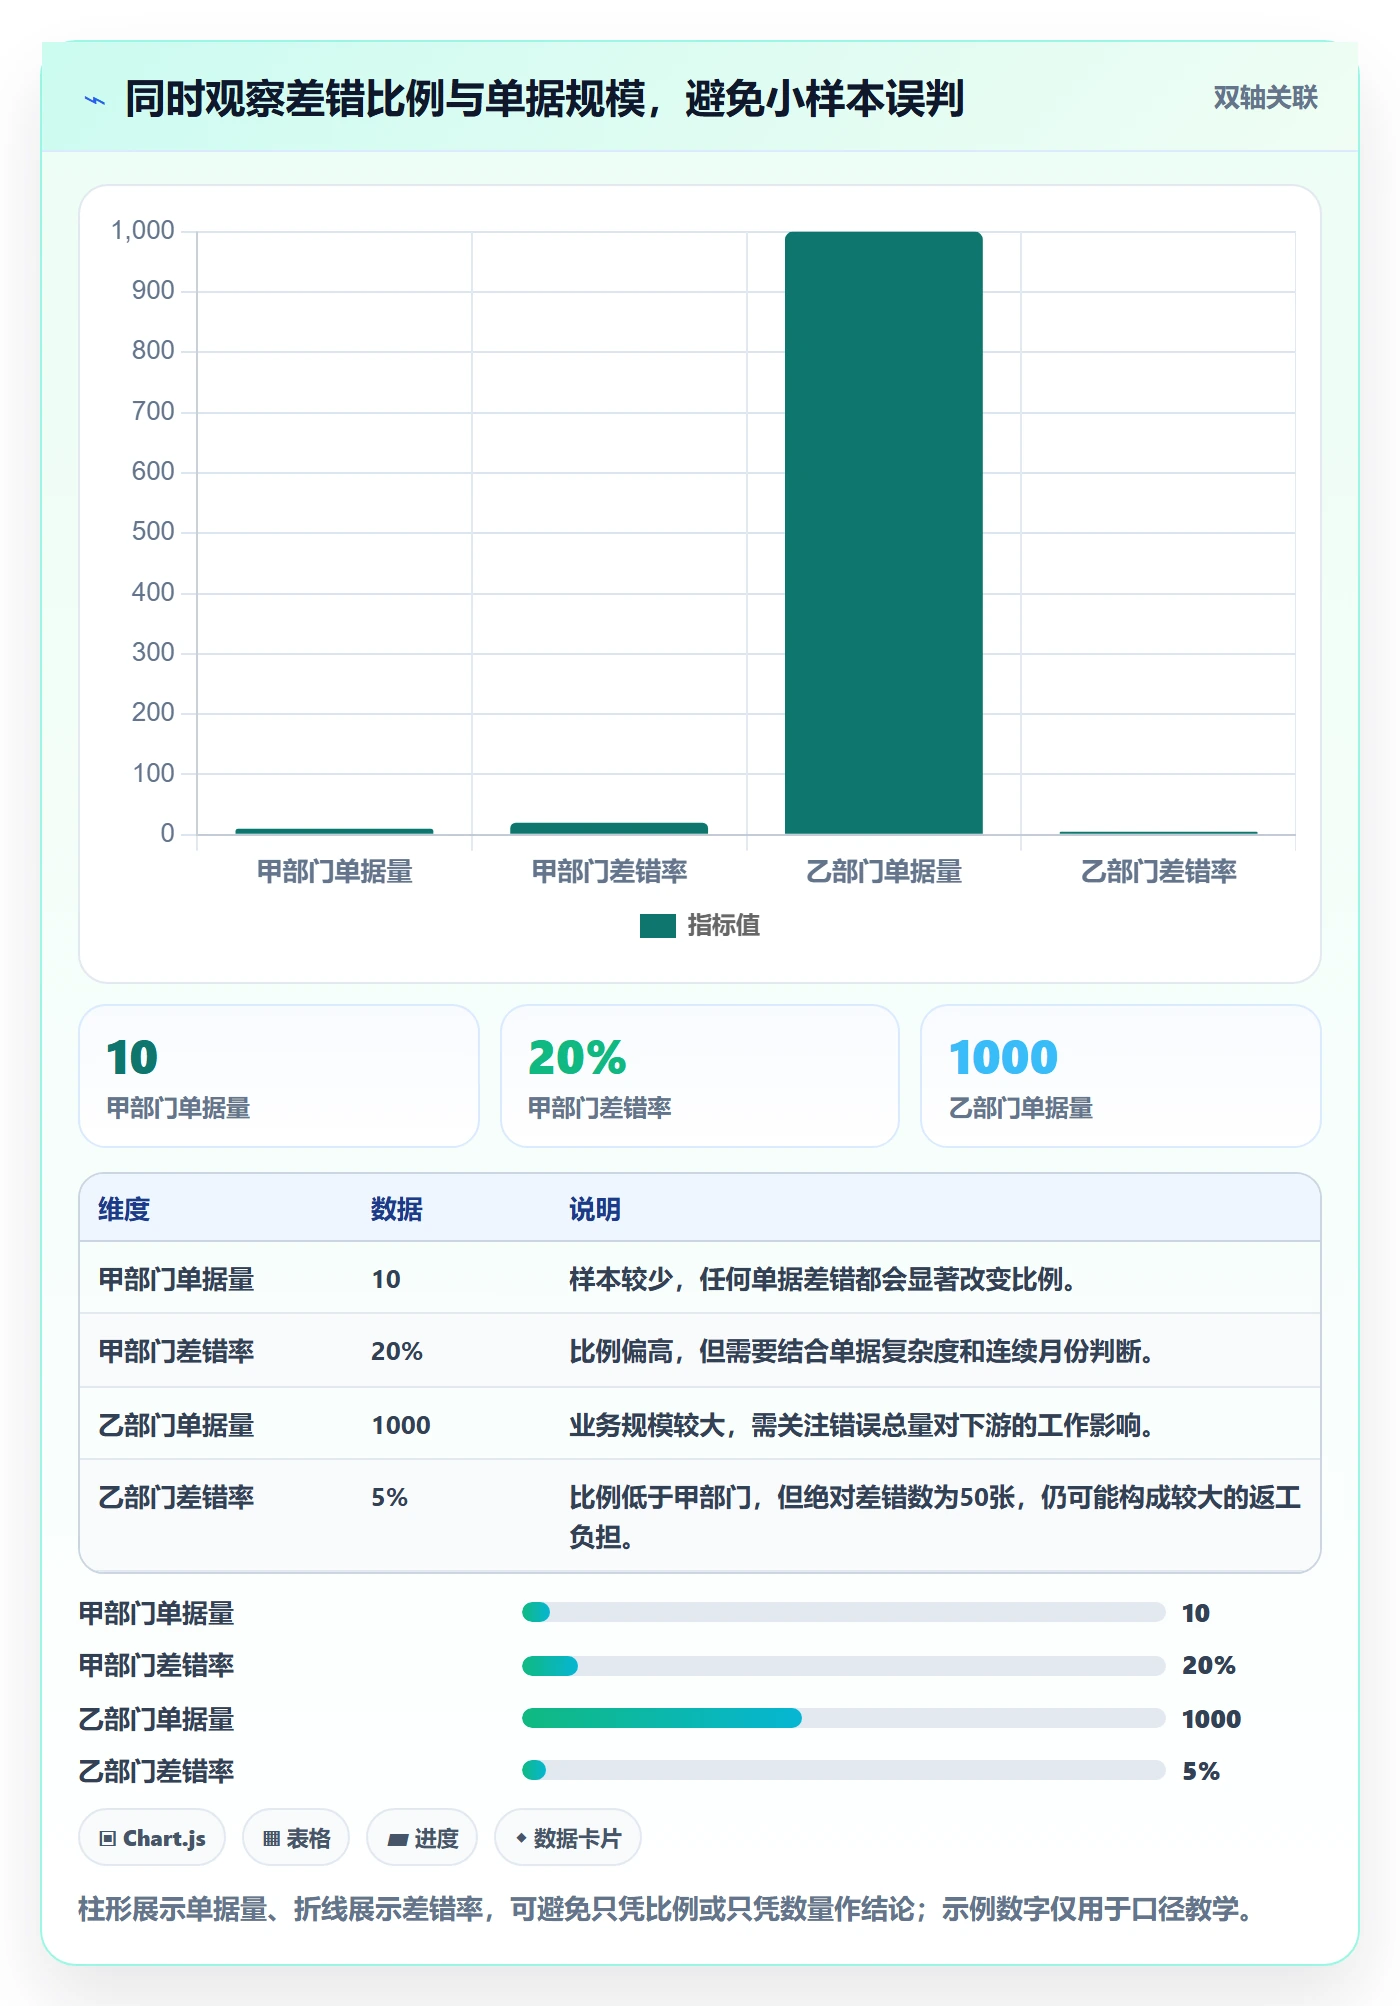Click the 乙部门单据量 bar in chart
The height and width of the screenshot is (2006, 1400).
pos(883,533)
